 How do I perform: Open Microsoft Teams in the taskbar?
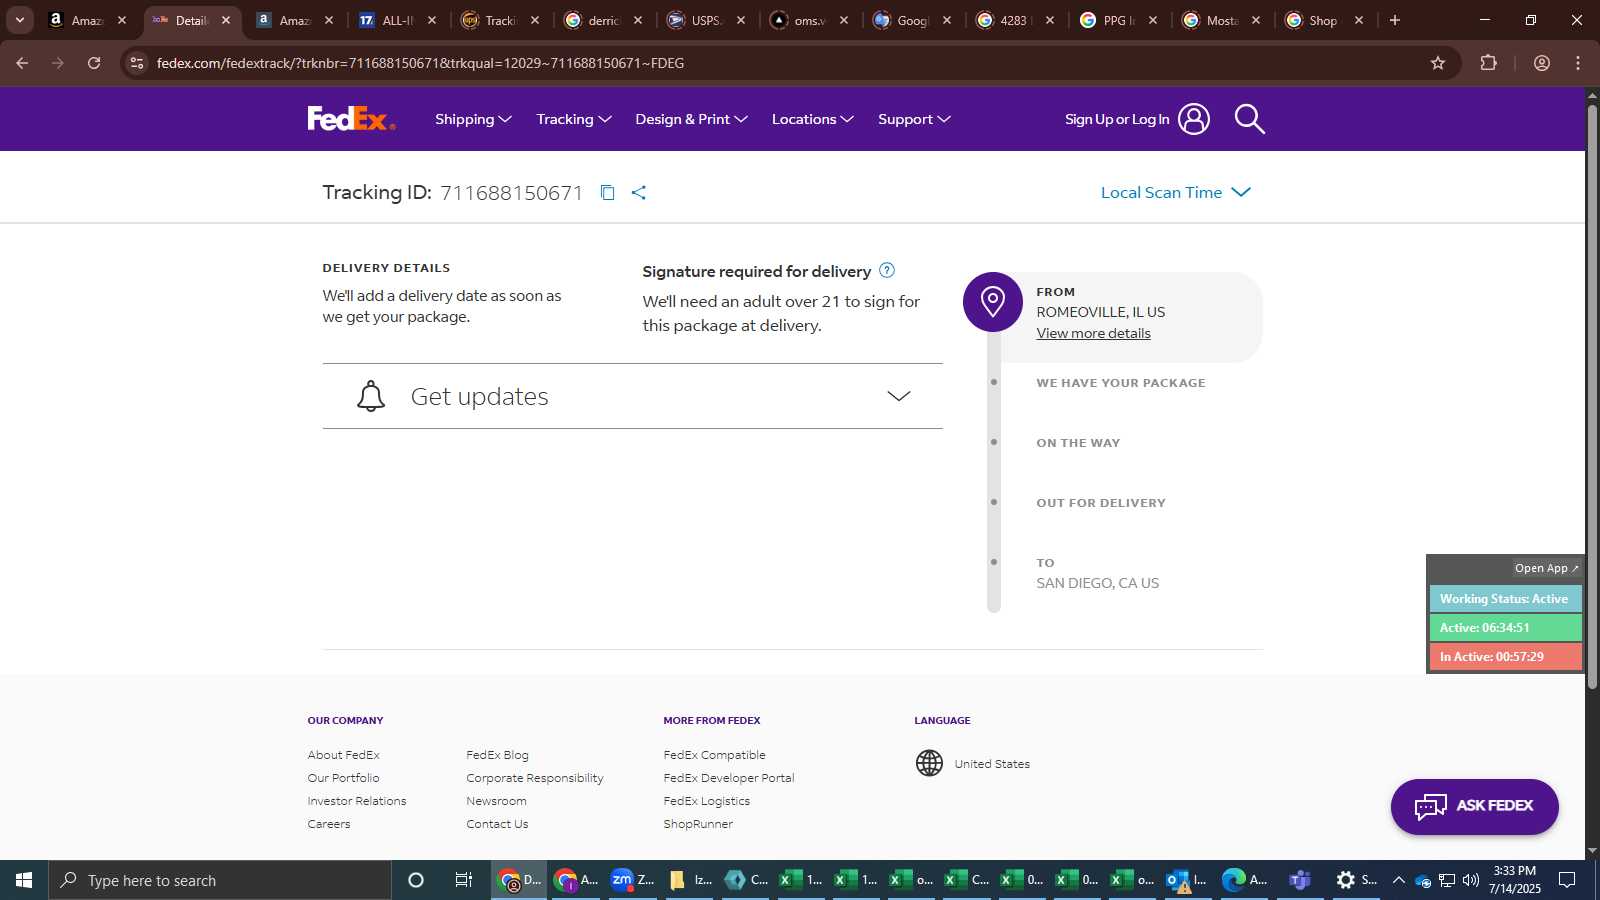pos(1300,880)
